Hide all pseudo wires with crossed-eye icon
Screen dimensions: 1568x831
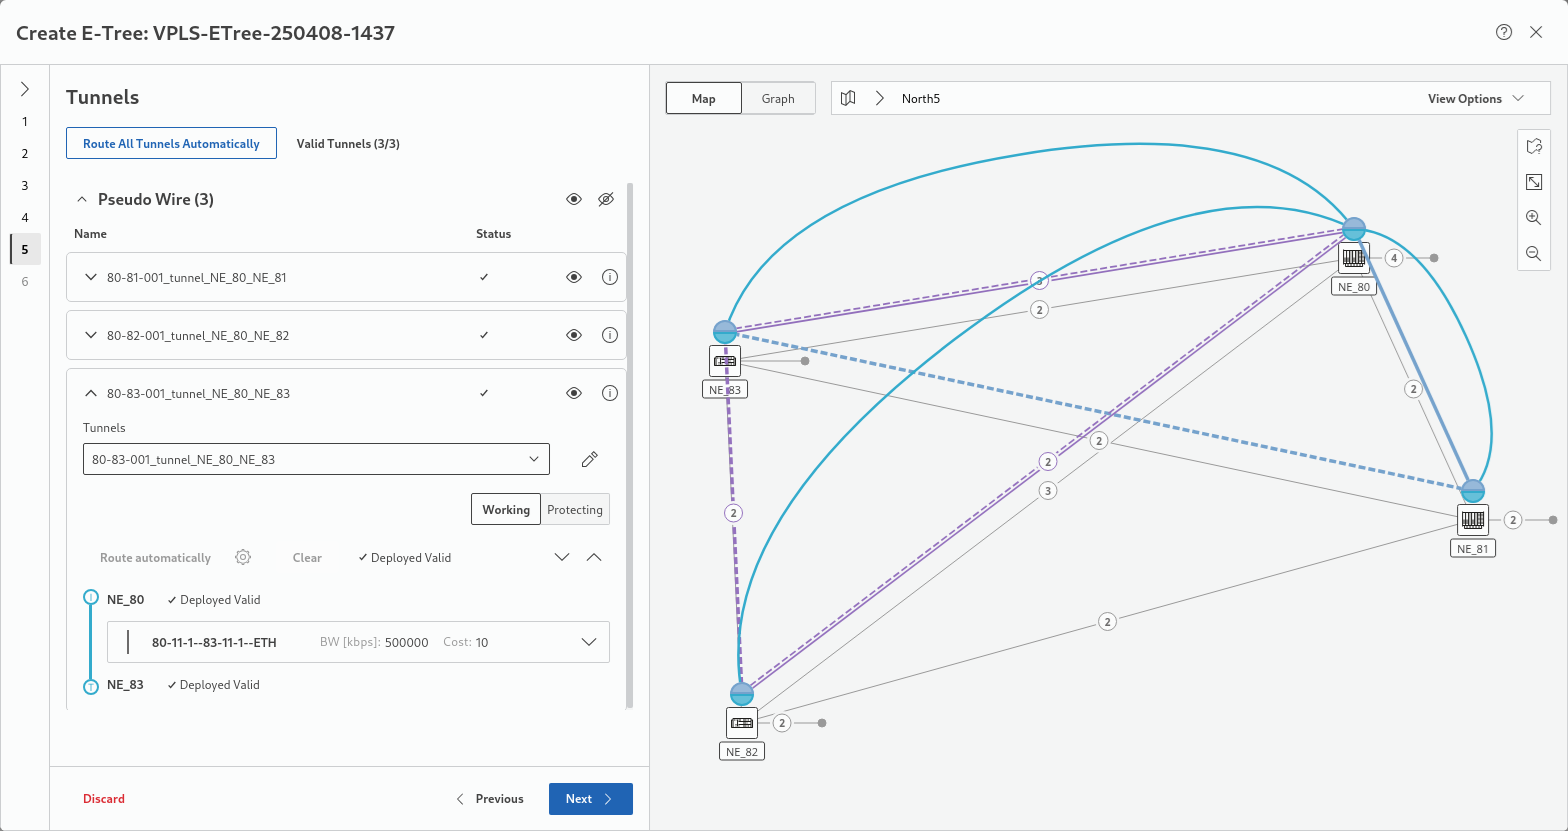[606, 199]
